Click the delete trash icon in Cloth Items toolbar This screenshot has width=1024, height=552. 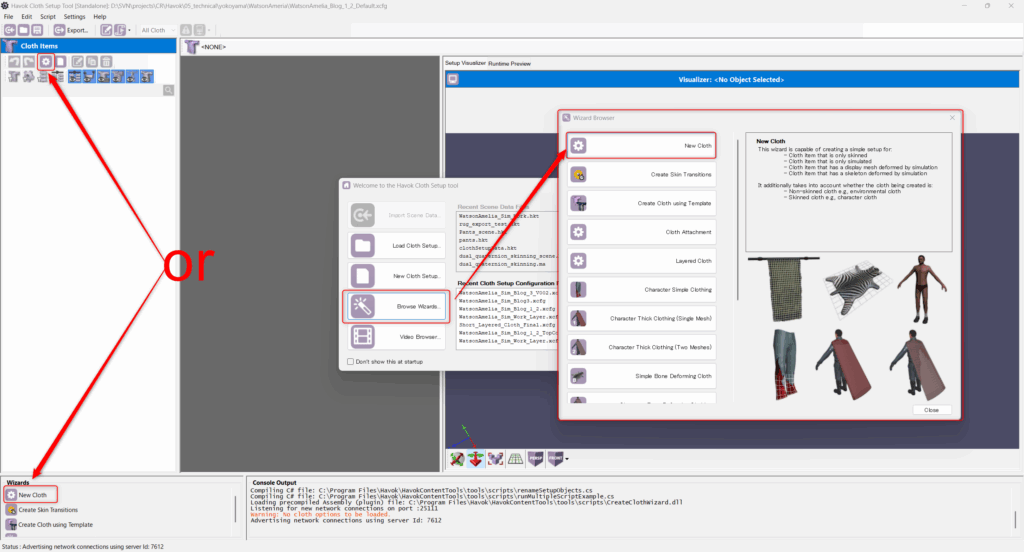pos(106,61)
